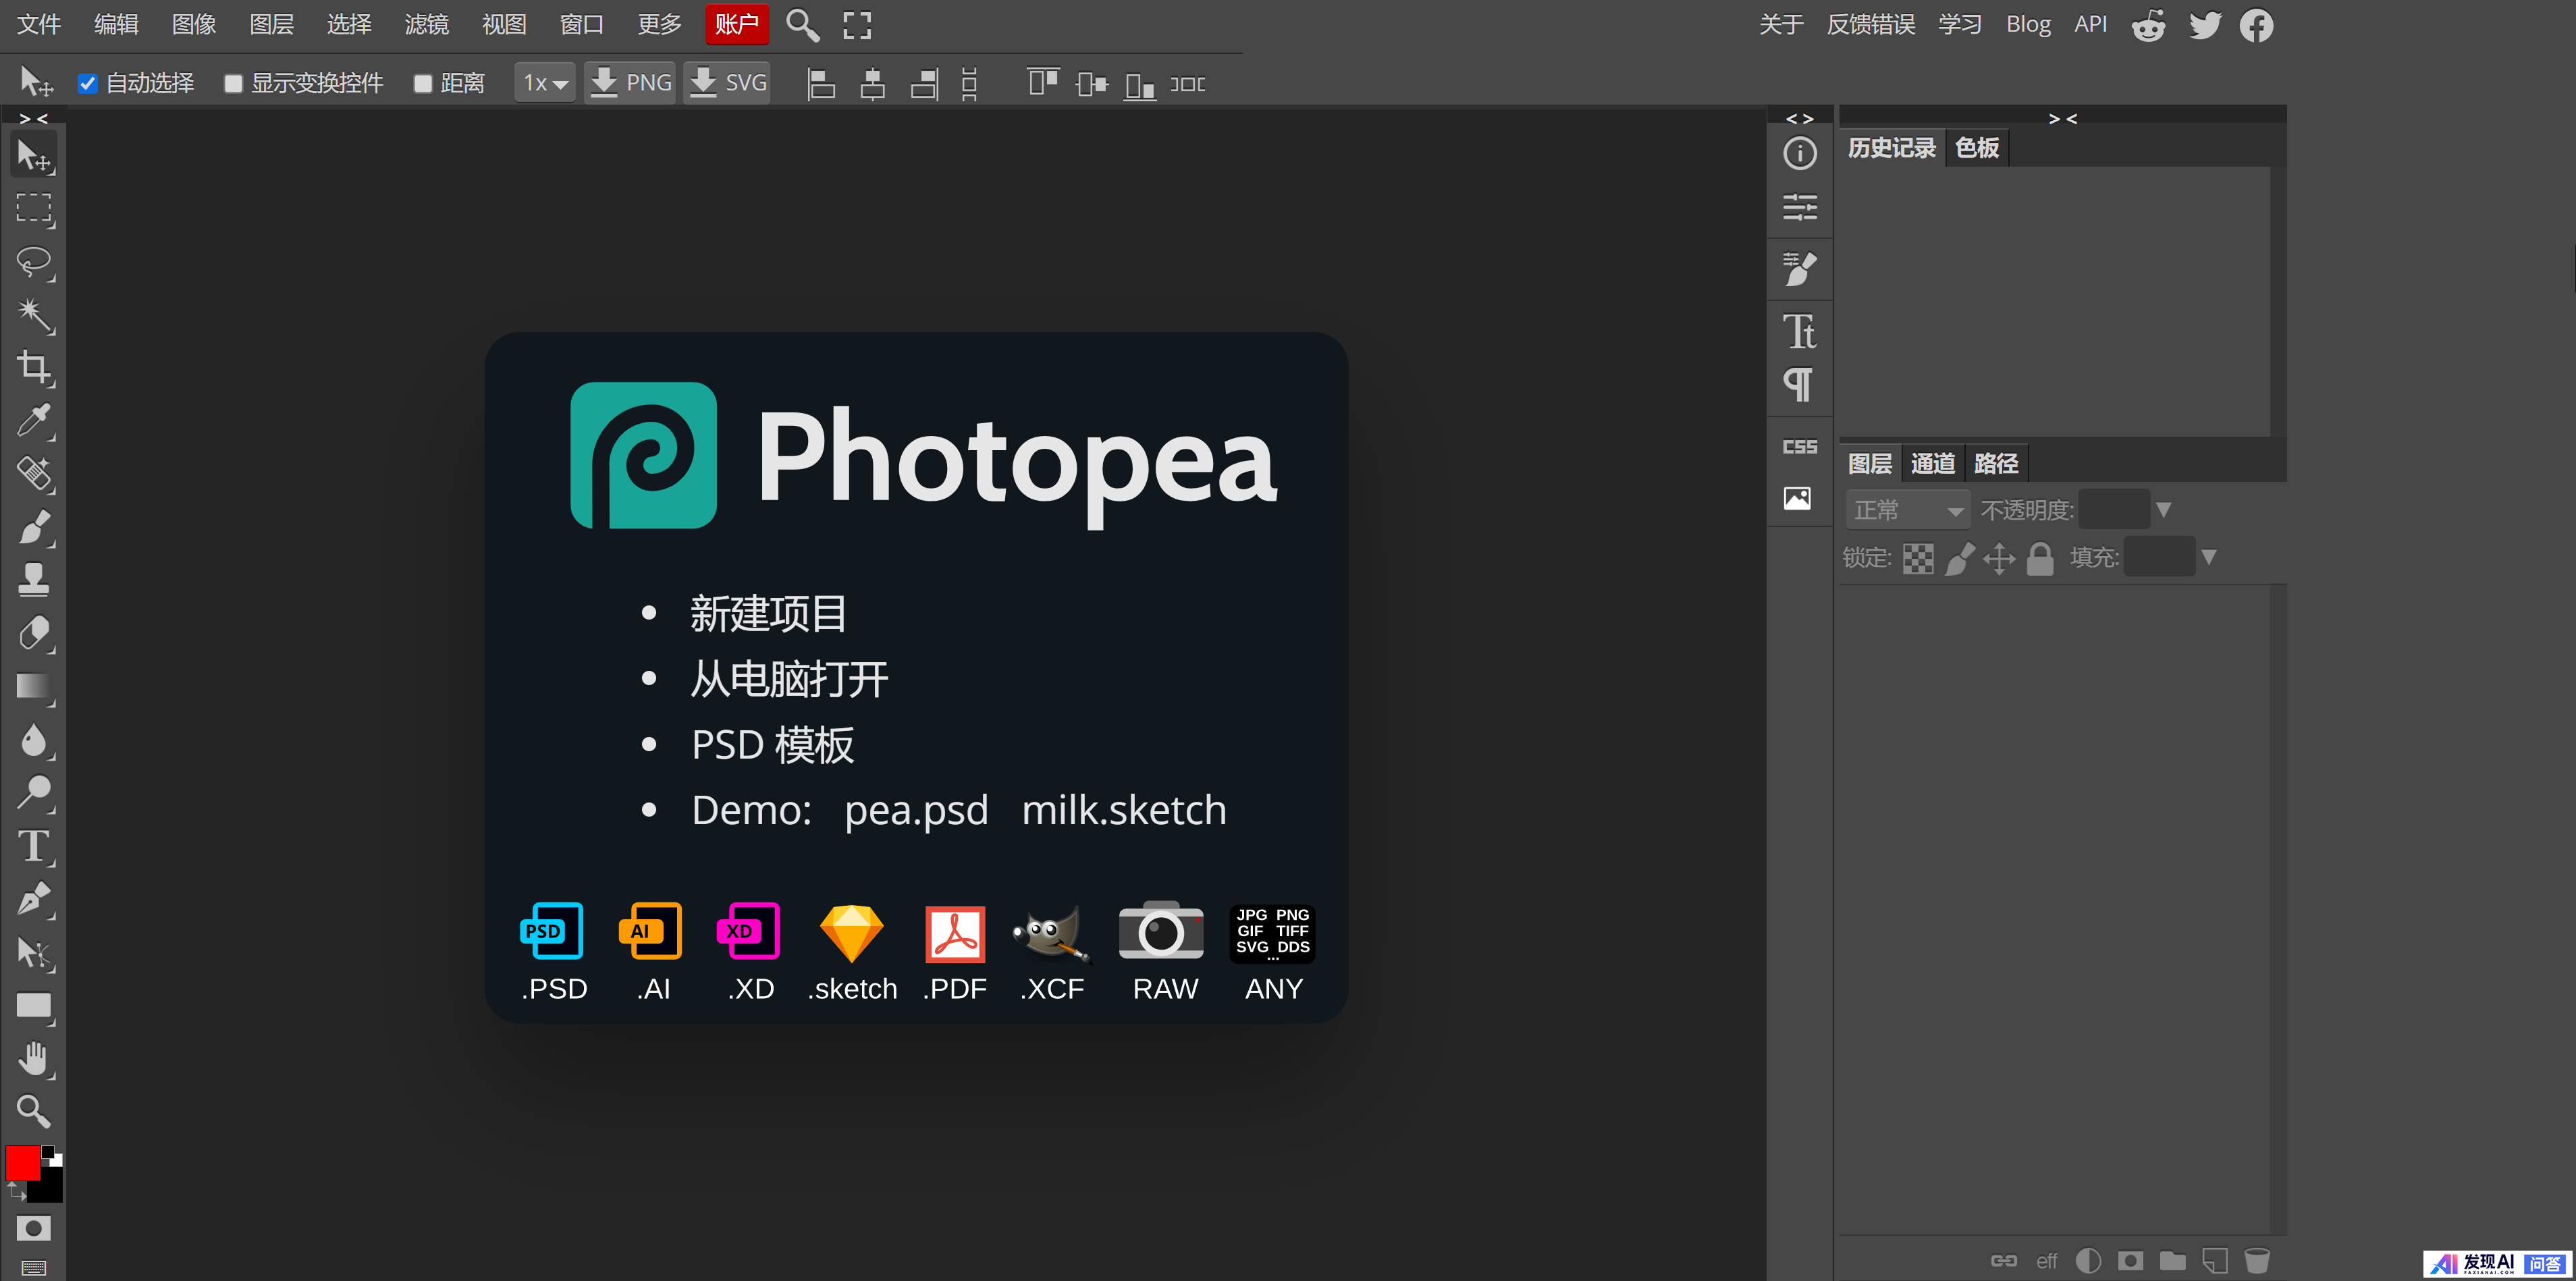Enable the 显示变换控件 checkbox

234,84
